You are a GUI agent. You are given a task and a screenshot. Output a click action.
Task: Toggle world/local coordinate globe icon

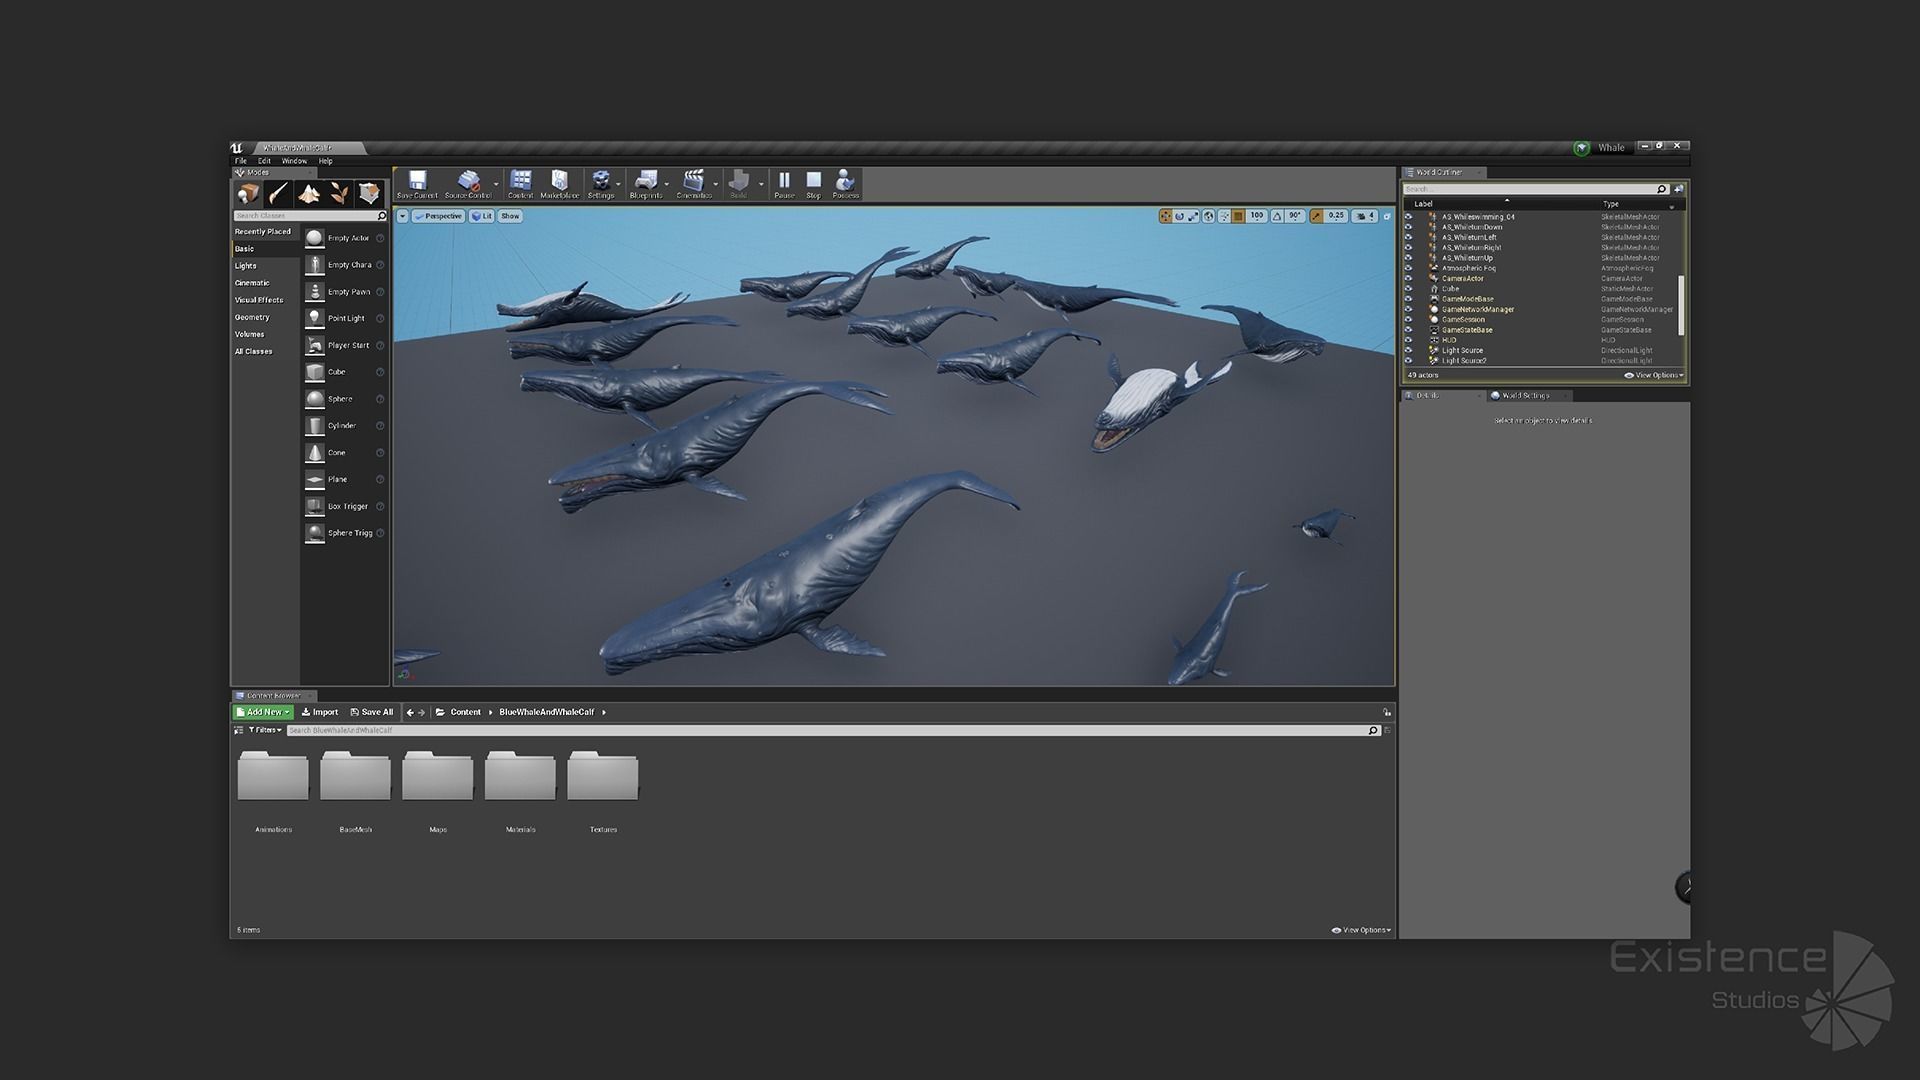point(1209,216)
